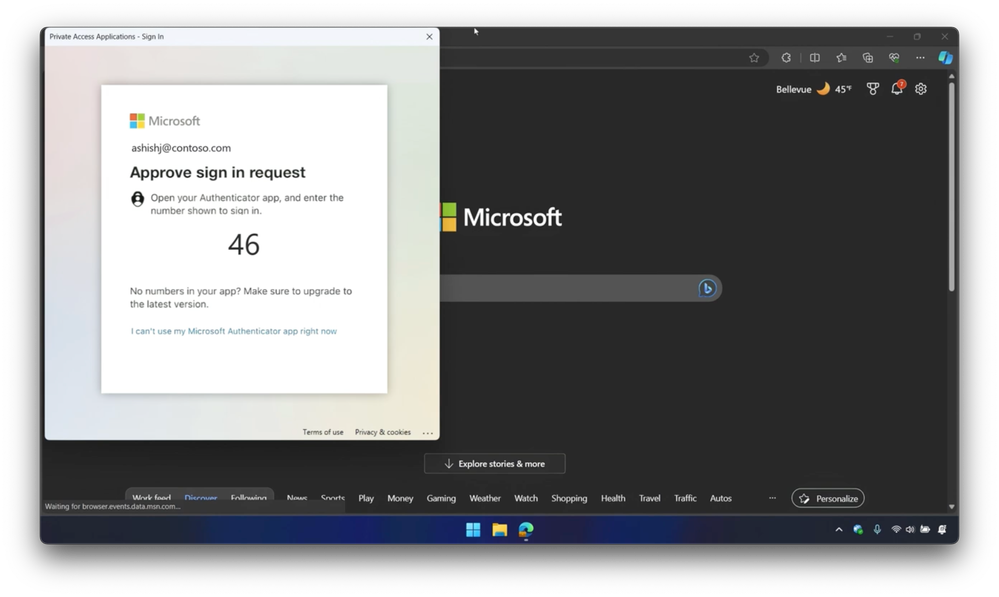Click 'I can't use my Microsoft Authenticator app' link
The image size is (999, 597).
[234, 331]
